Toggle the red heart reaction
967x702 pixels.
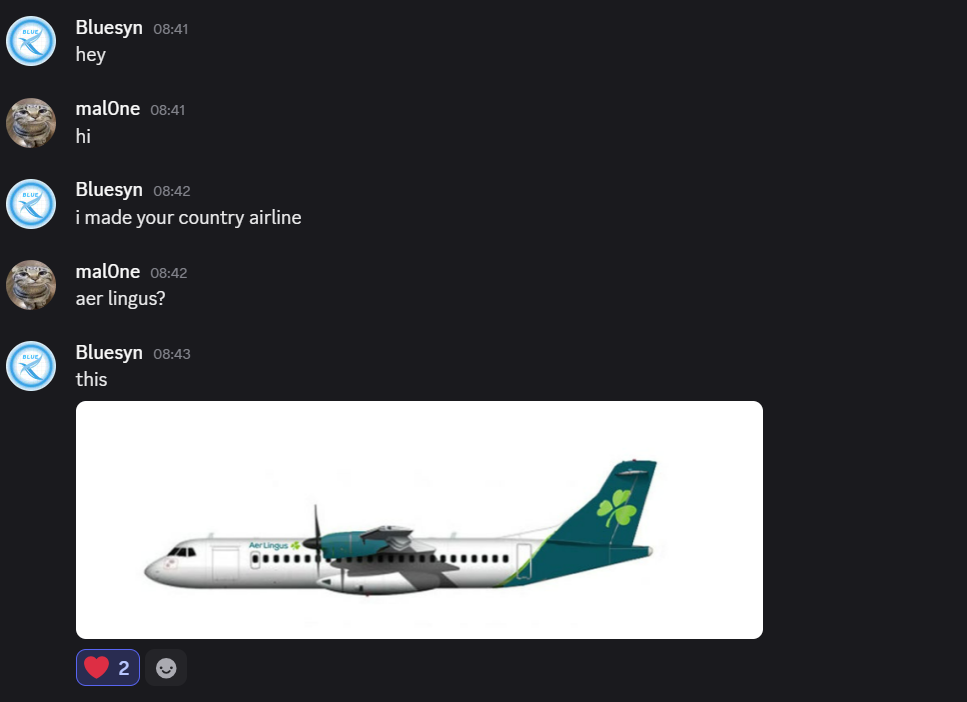click(x=108, y=667)
